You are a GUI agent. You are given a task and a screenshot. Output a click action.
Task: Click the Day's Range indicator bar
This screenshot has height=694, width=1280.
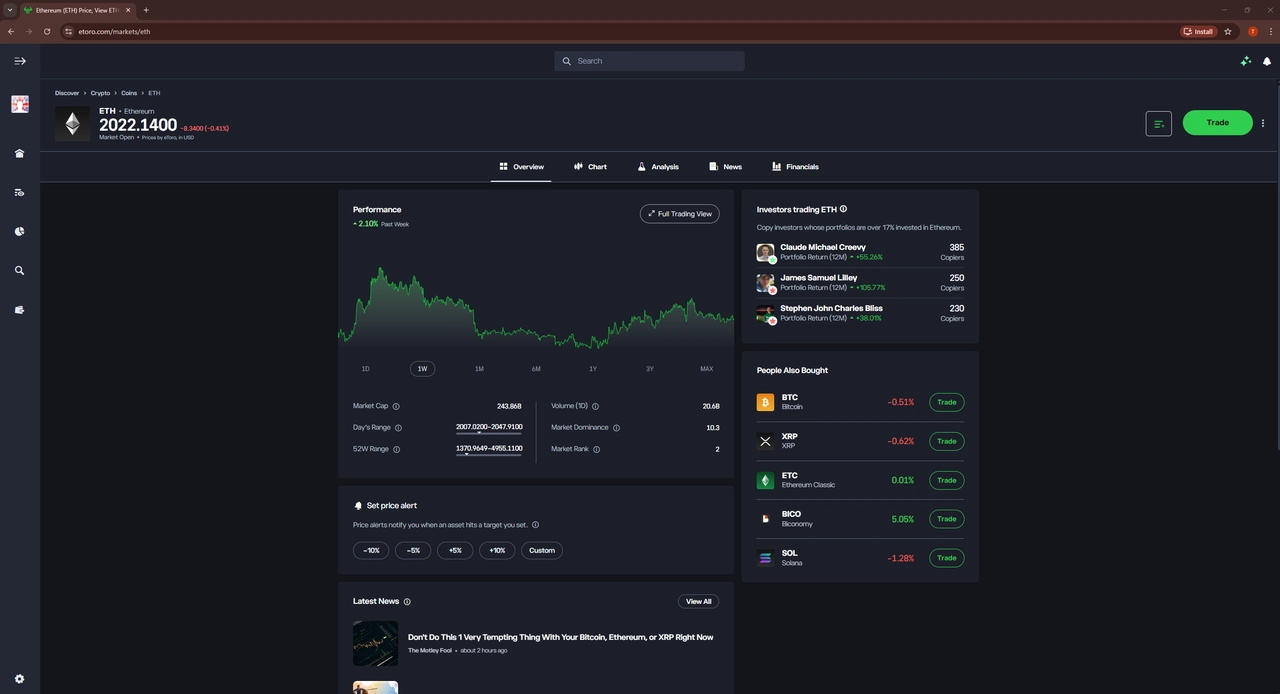[x=489, y=433]
